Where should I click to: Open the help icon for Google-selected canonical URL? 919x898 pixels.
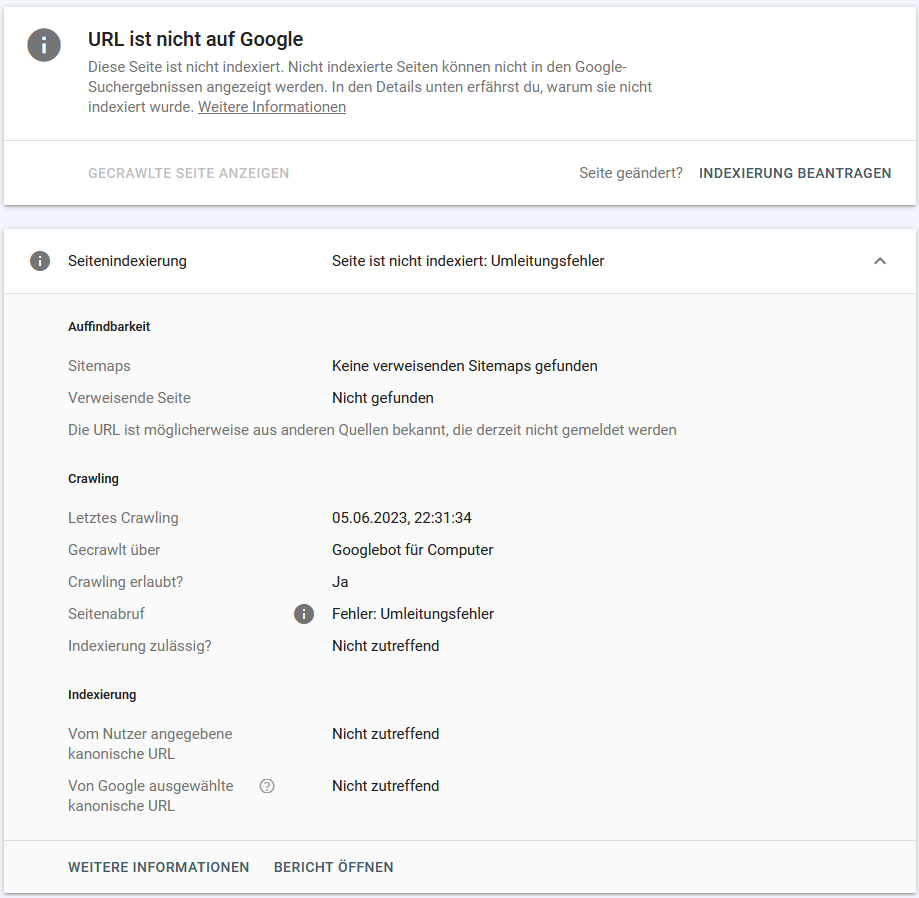click(267, 786)
